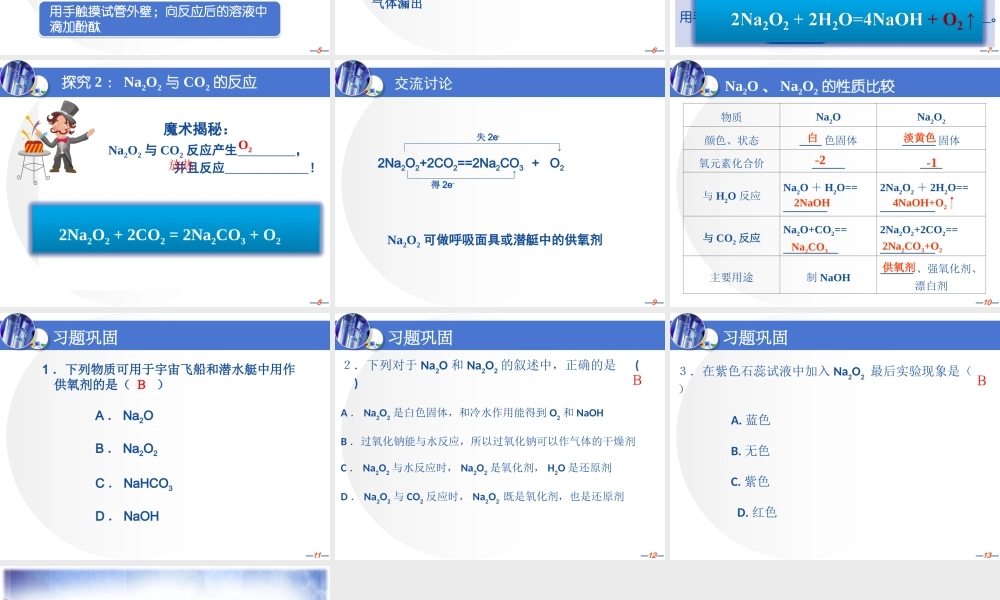Viewport: 1000px width, 600px height.
Task: Click the 供氧剂、强氧化剂、漂白剂 cell
Action: tap(931, 276)
